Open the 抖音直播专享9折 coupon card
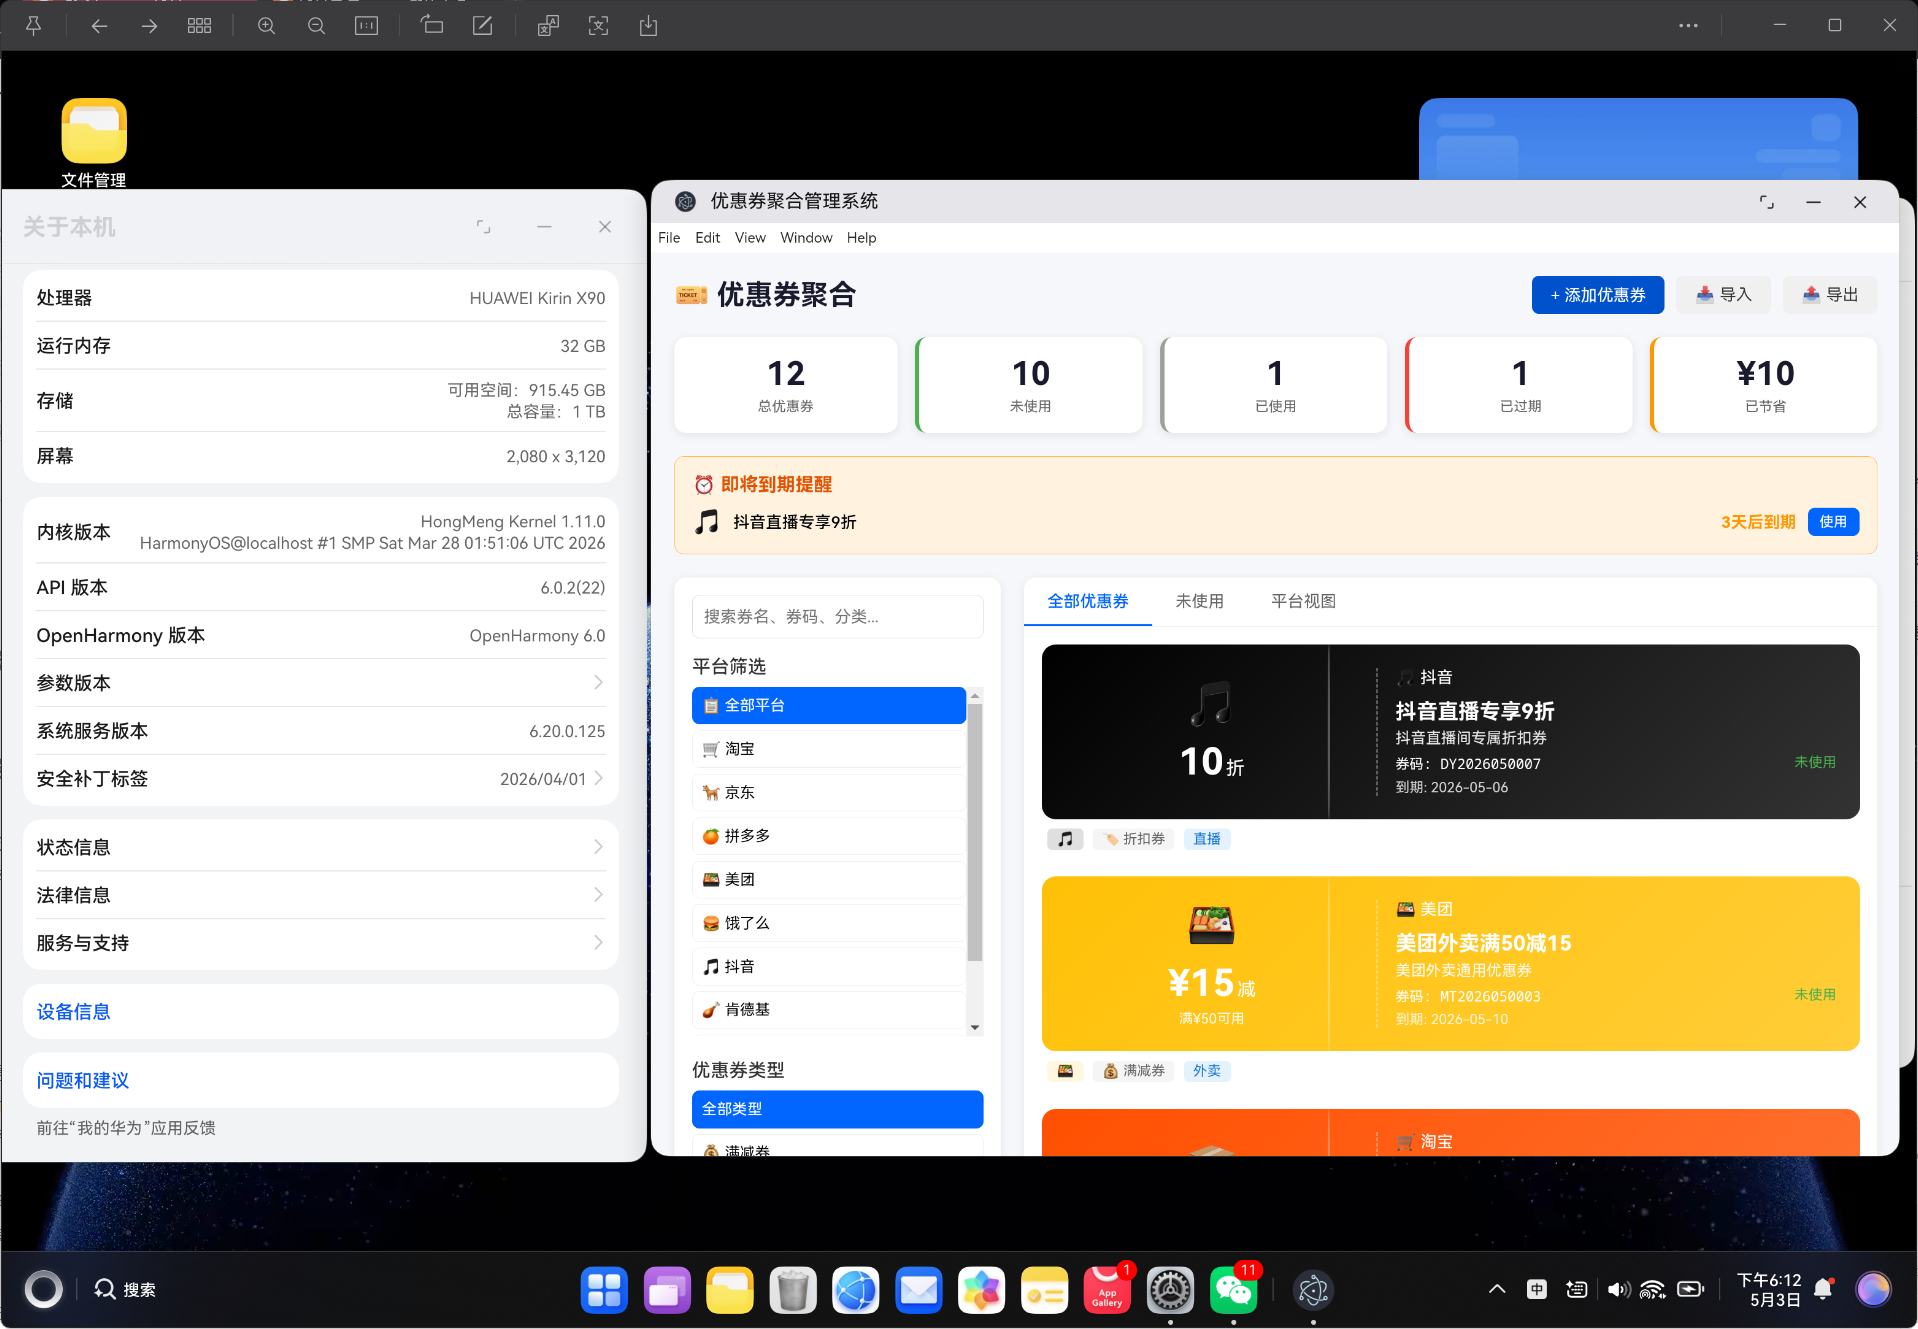 tap(1450, 732)
